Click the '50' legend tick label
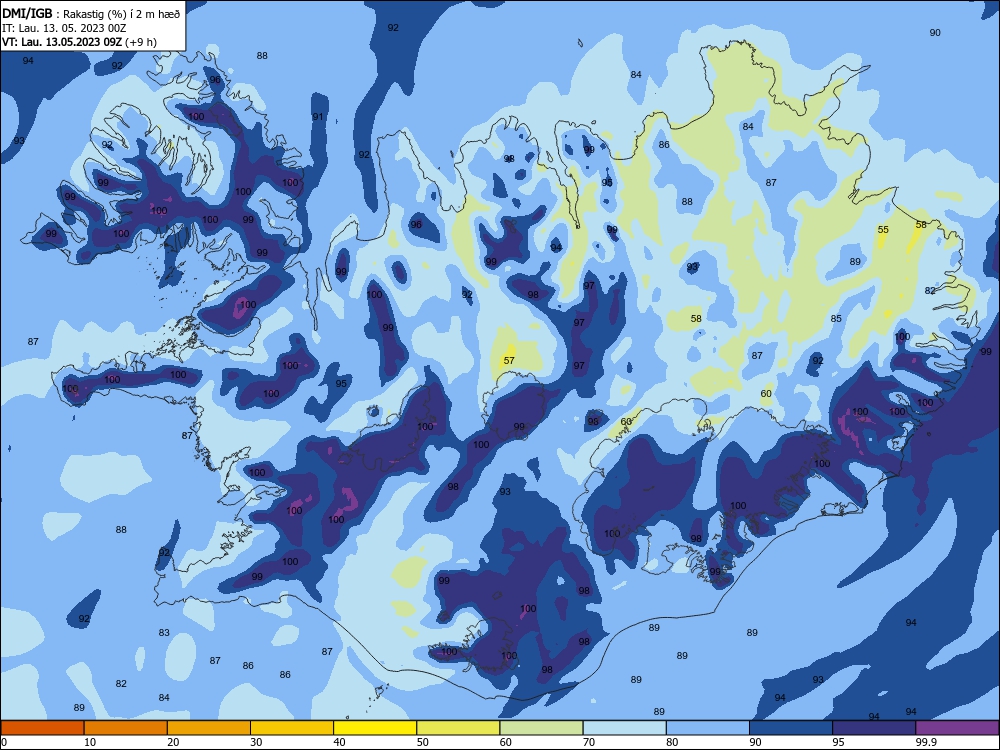The width and height of the screenshot is (1000, 750). [423, 742]
